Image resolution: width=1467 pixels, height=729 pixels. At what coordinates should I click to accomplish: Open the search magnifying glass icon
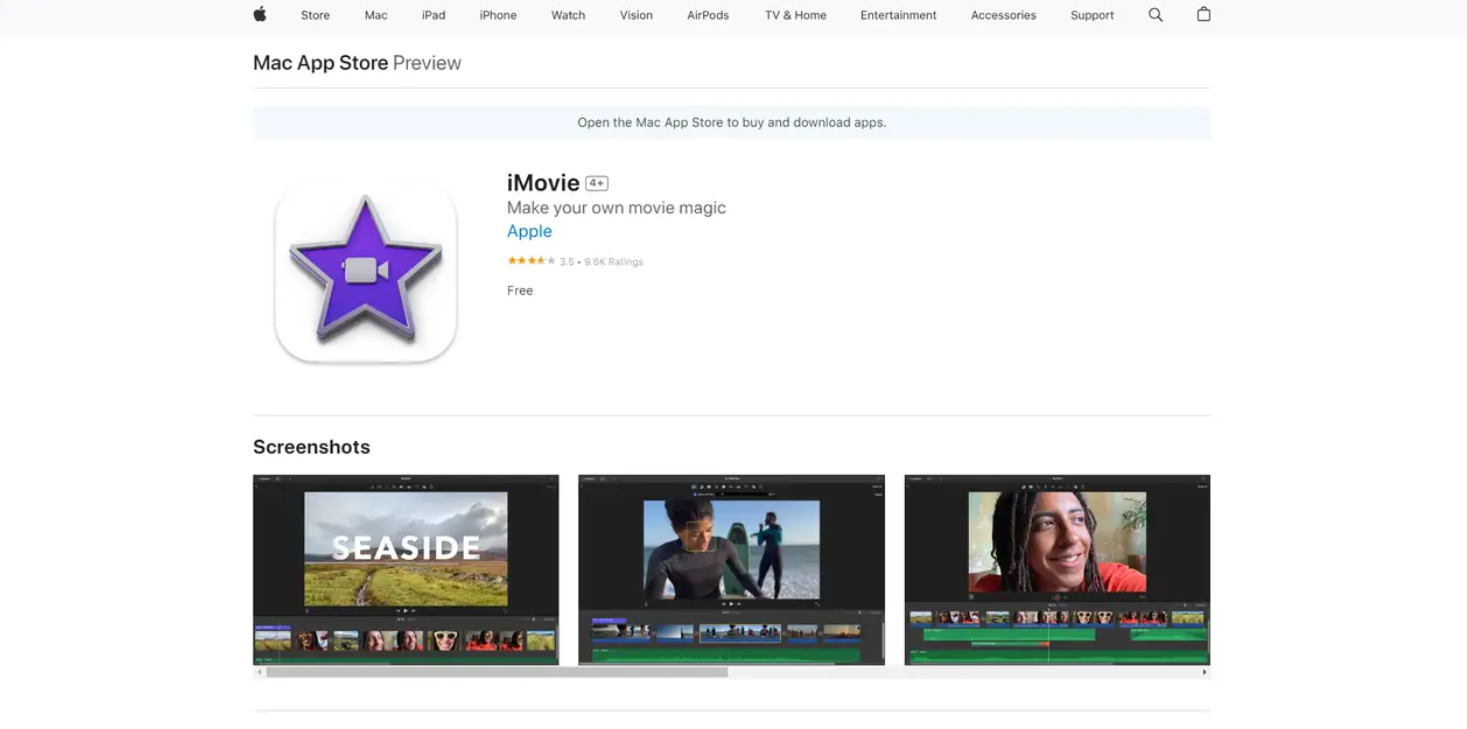[1155, 15]
